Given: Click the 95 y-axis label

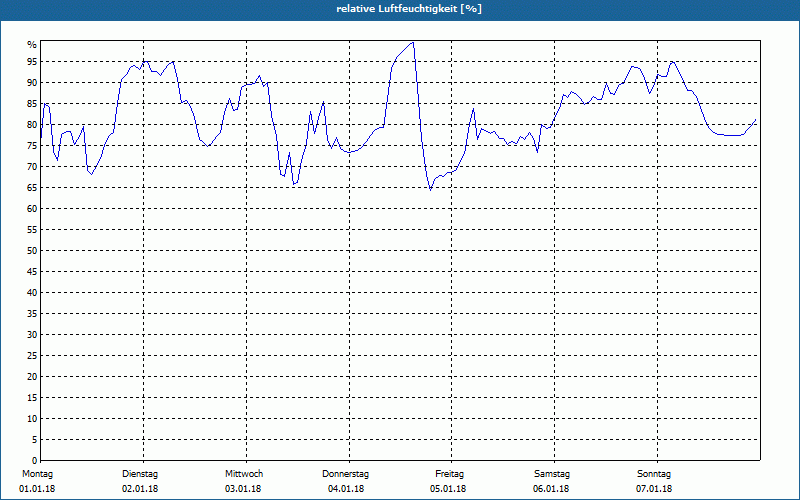Looking at the screenshot, I should coord(32,62).
